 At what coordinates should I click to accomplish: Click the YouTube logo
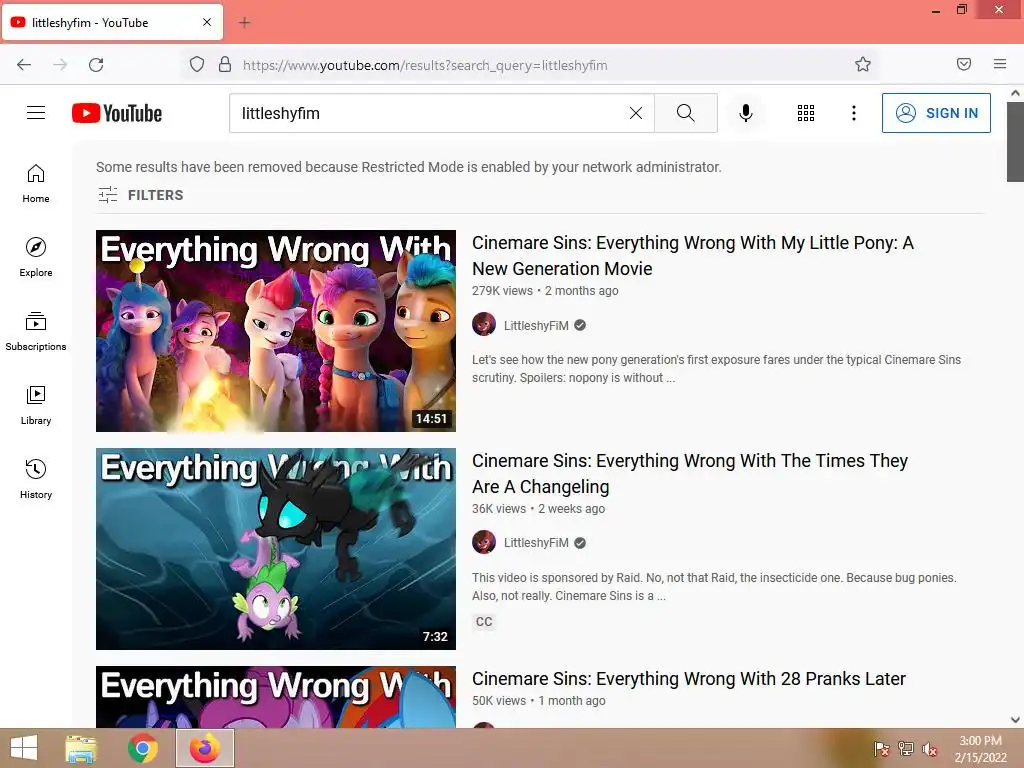pyautogui.click(x=117, y=113)
